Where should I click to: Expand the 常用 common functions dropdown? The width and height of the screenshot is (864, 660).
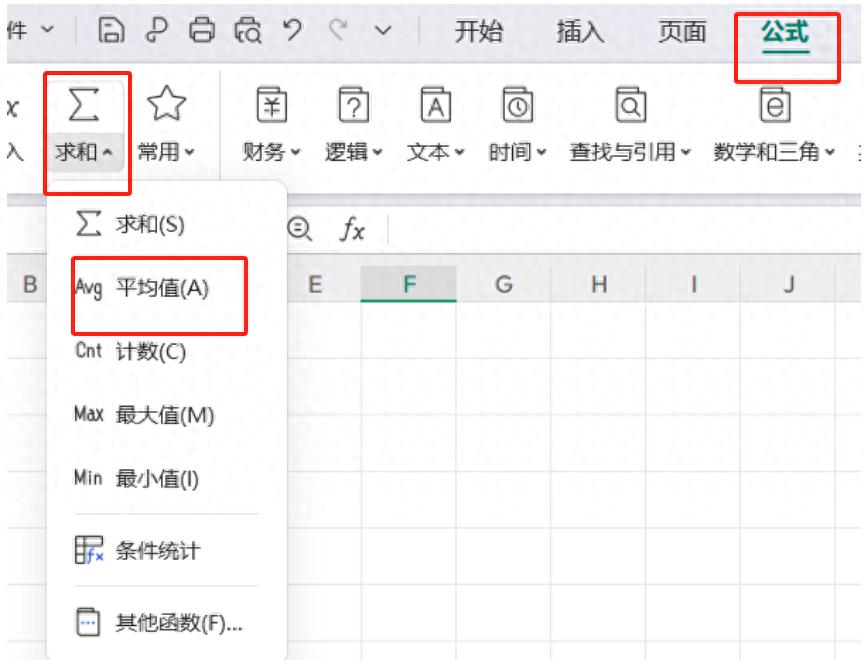(167, 152)
